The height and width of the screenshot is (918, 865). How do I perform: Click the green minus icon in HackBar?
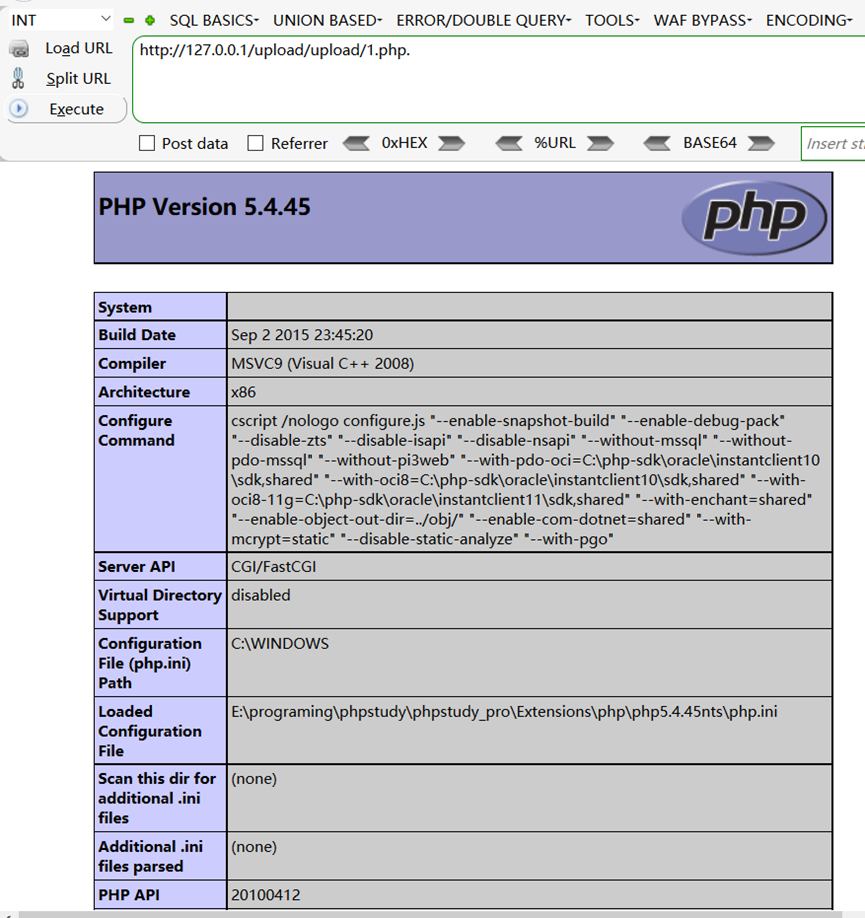pos(129,20)
